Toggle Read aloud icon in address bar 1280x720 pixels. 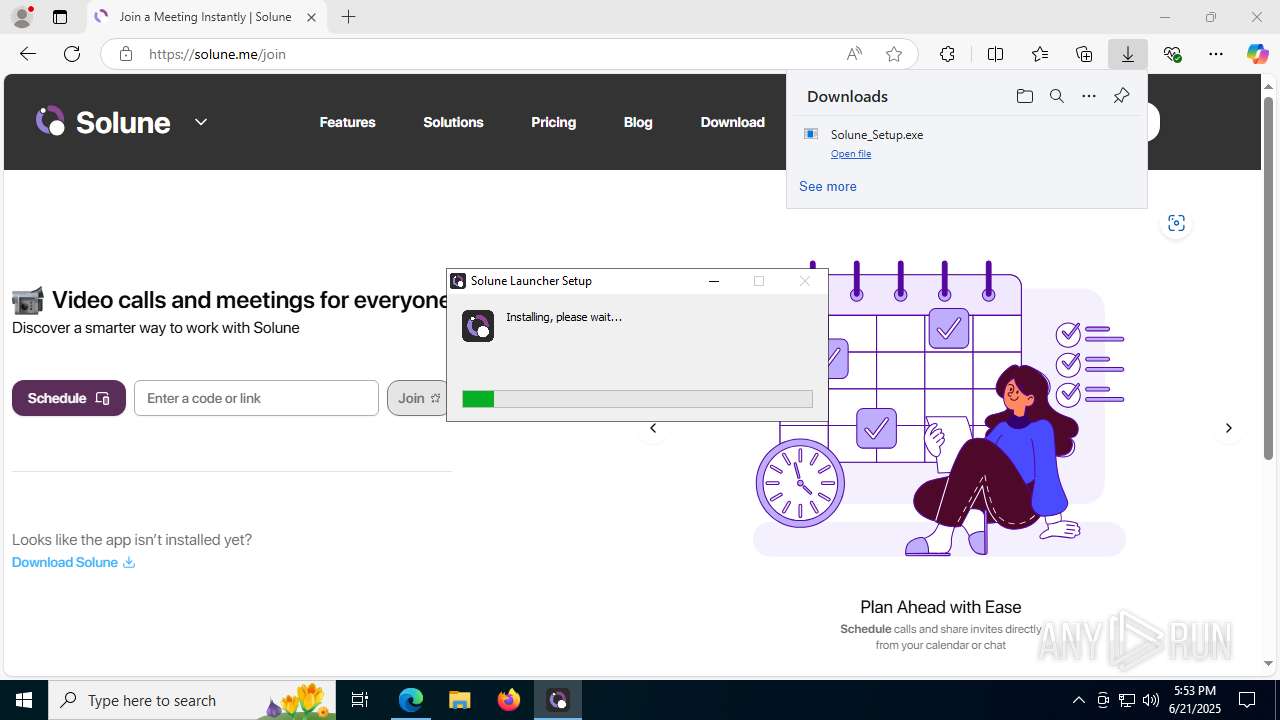[x=854, y=54]
